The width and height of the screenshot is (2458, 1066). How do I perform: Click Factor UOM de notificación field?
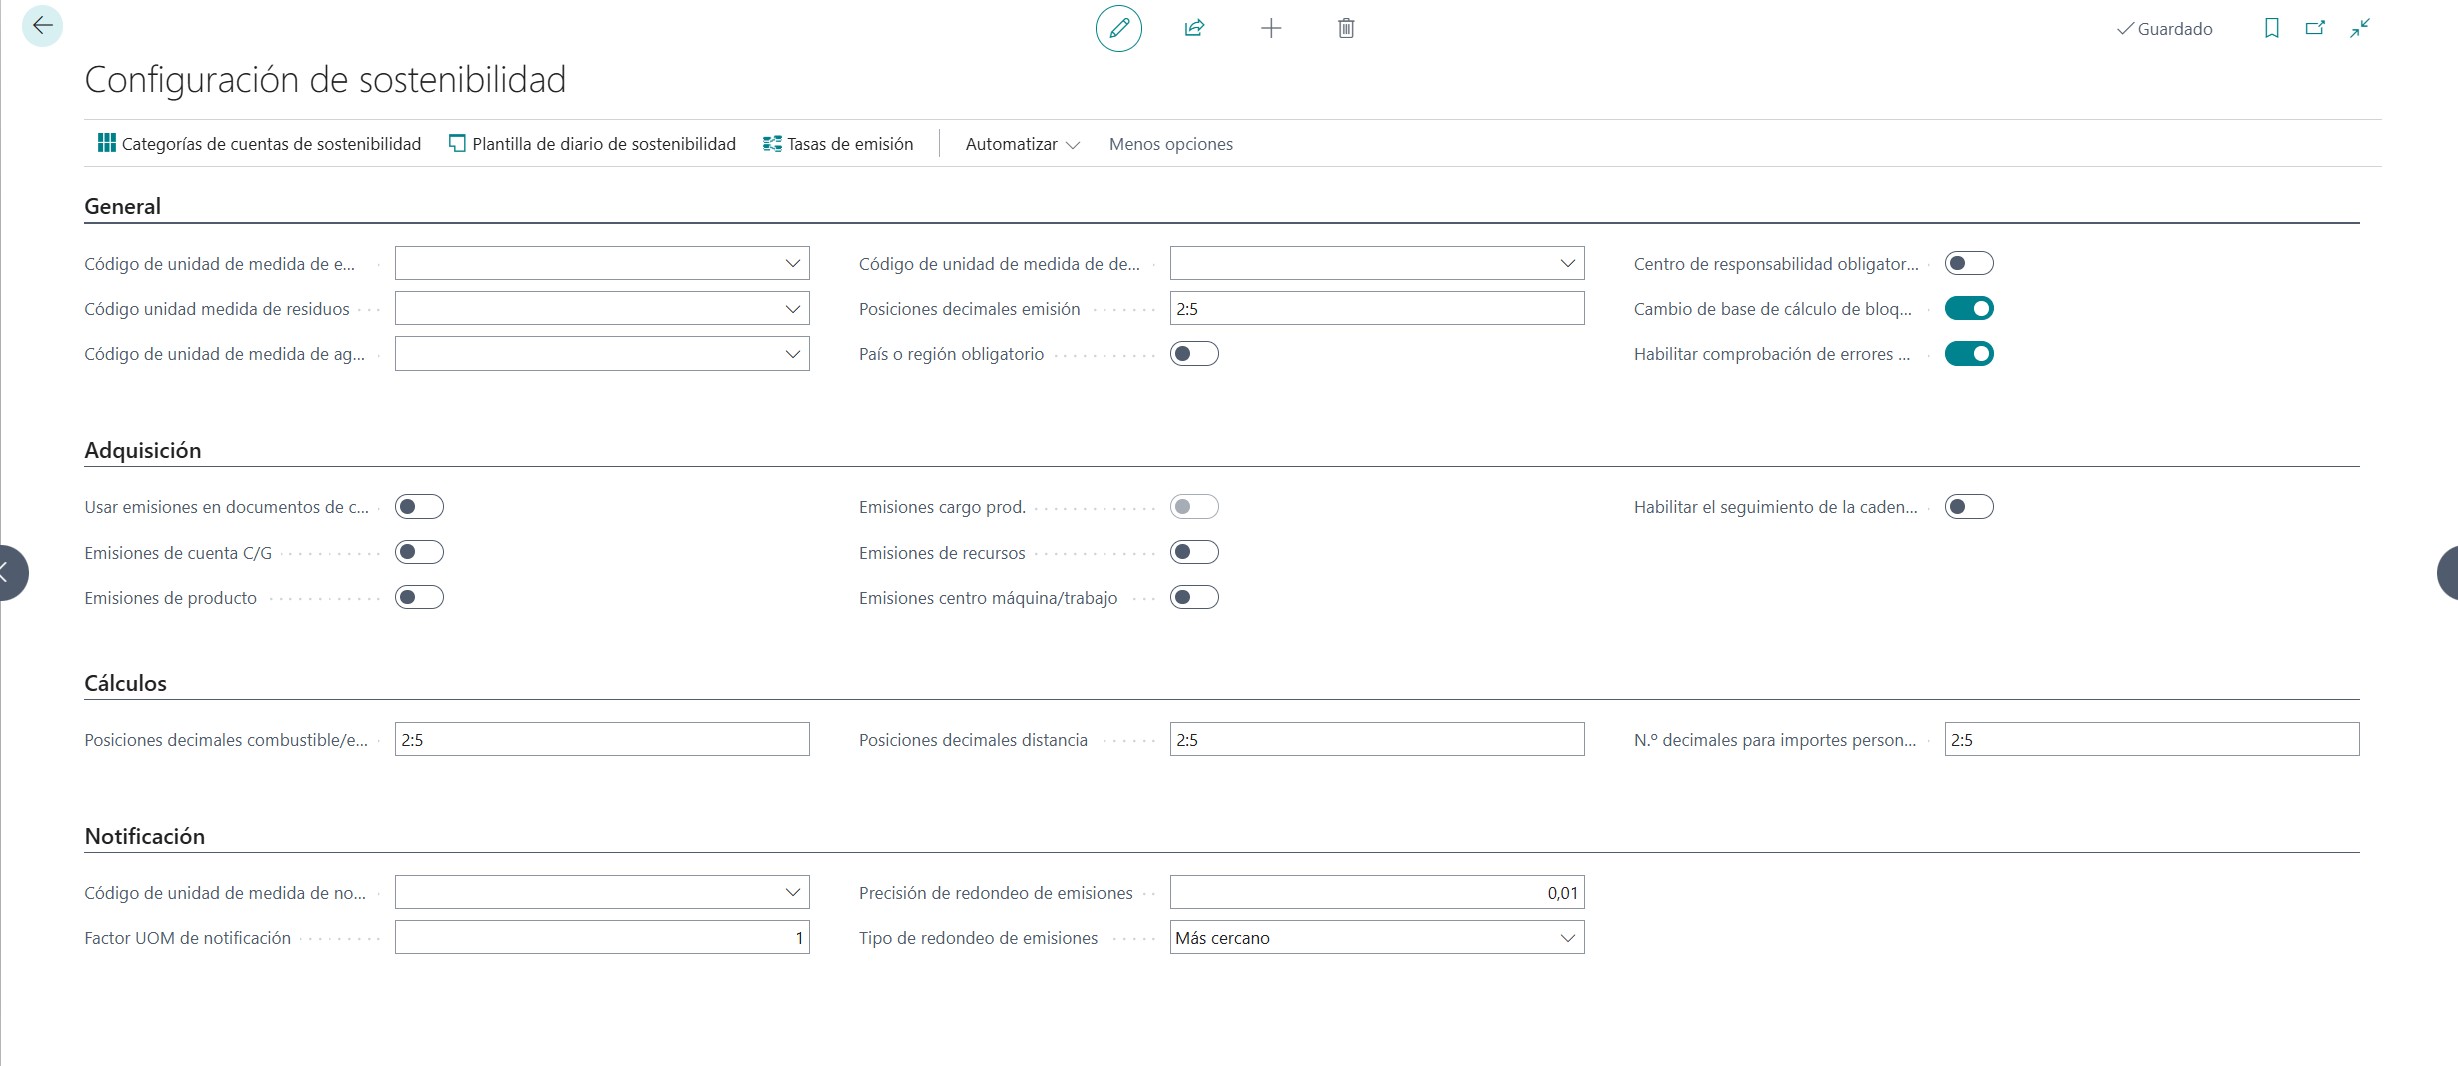pyautogui.click(x=602, y=937)
